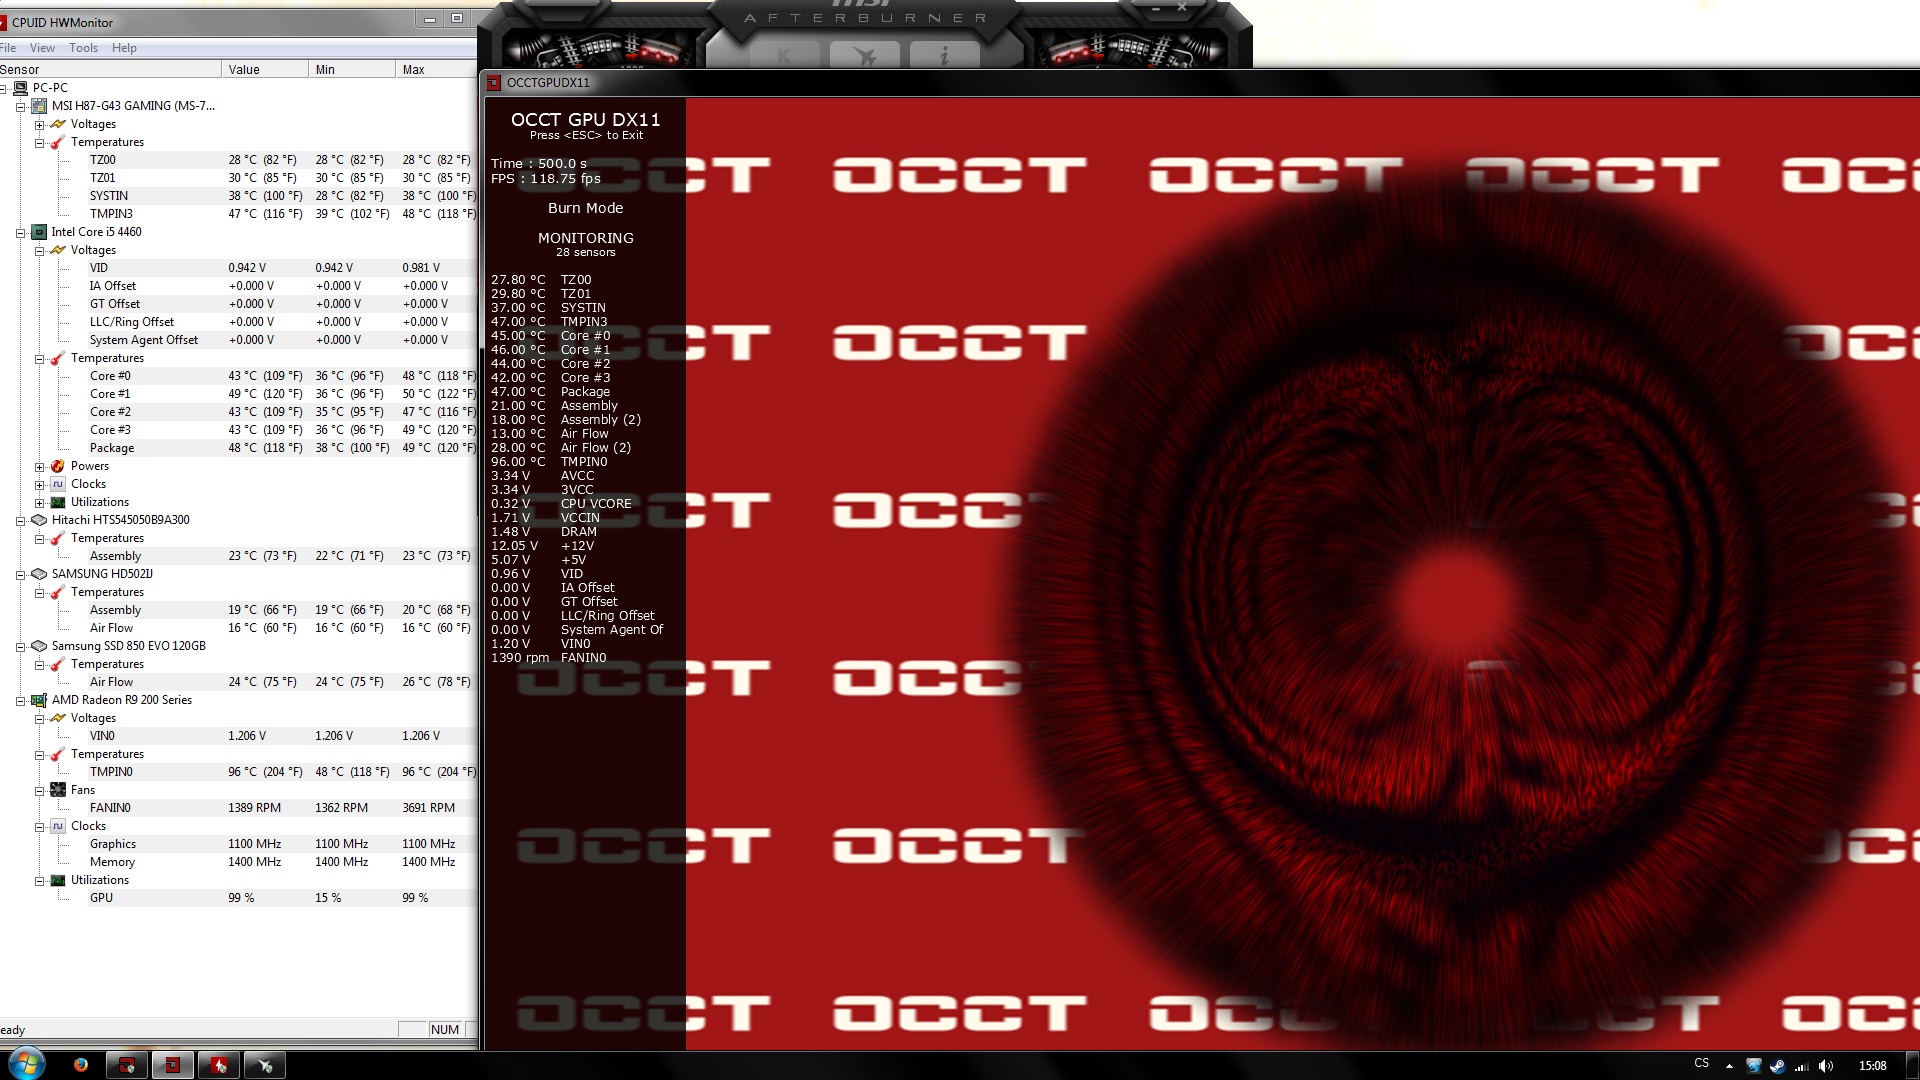Collapse SAMSUNG HD502IJ drive node
This screenshot has width=1920, height=1080.
[20, 574]
